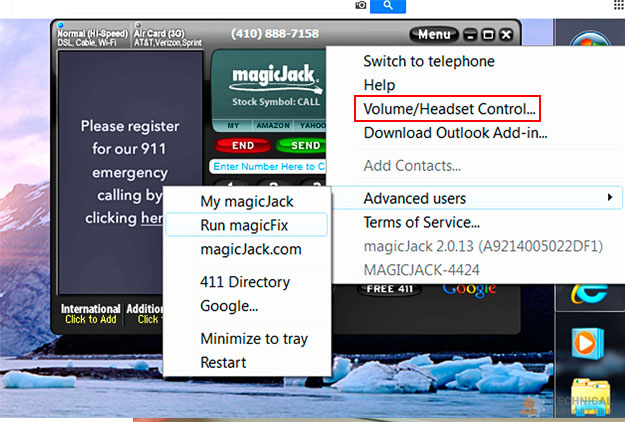Open Windows Explorer folder icon
This screenshot has width=625, height=422.
coord(590,397)
